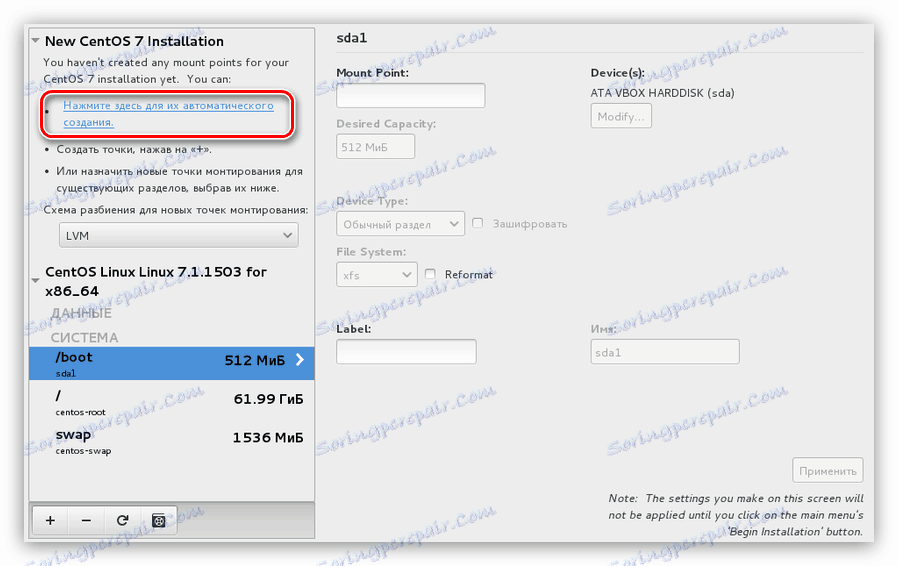Add a new mount point with plus button
The image size is (898, 566).
[50, 520]
